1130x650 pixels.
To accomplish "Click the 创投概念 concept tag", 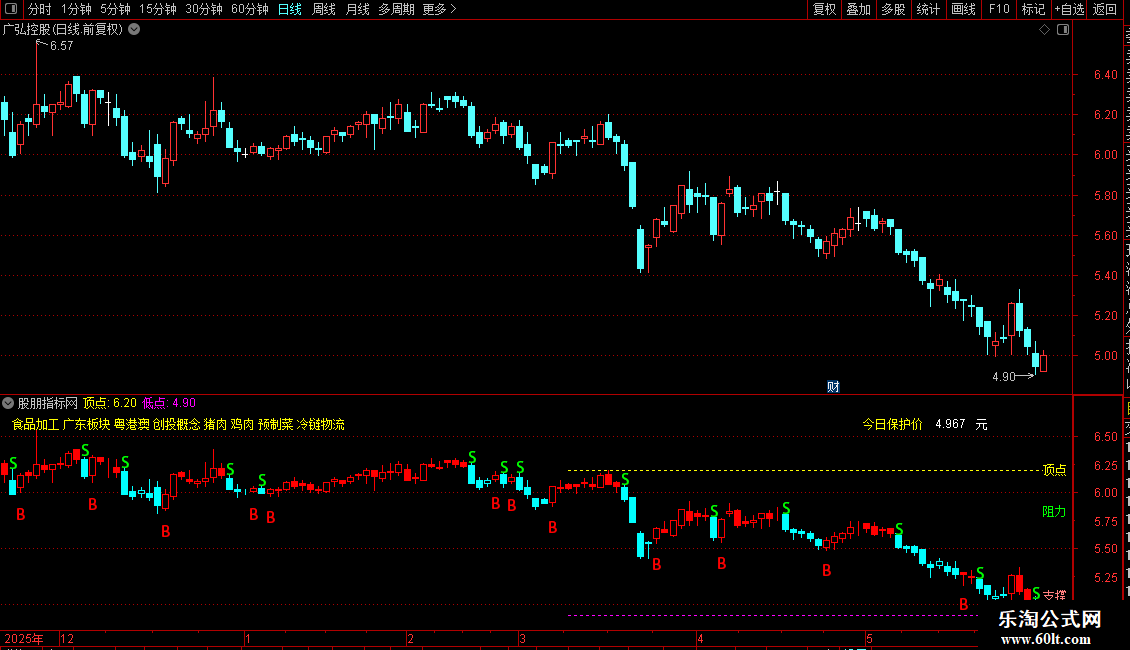I will coord(177,424).
